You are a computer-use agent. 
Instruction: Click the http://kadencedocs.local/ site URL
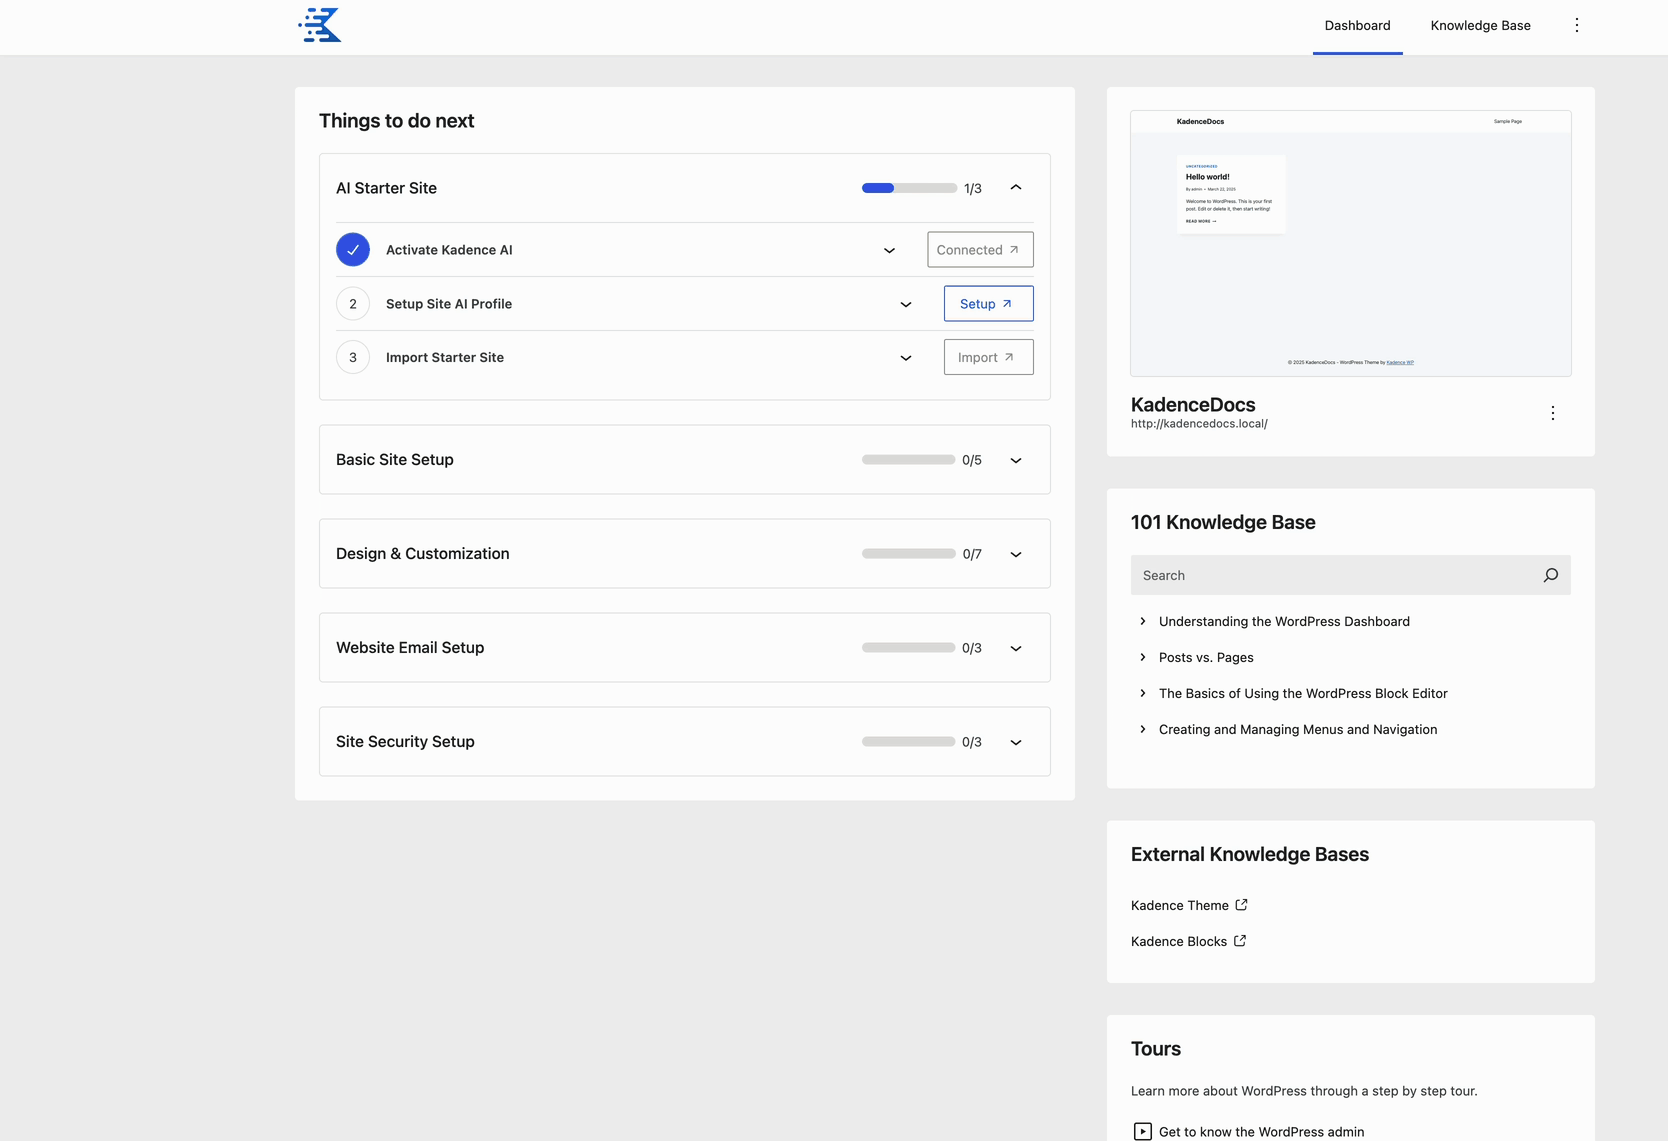tap(1199, 423)
